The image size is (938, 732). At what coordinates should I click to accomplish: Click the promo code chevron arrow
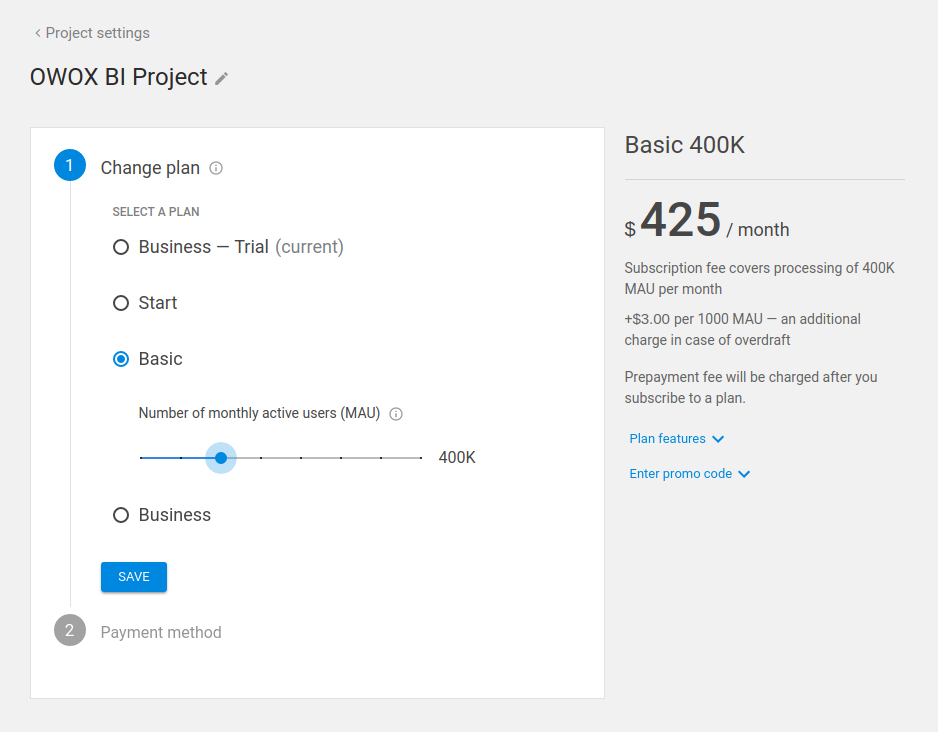(744, 474)
